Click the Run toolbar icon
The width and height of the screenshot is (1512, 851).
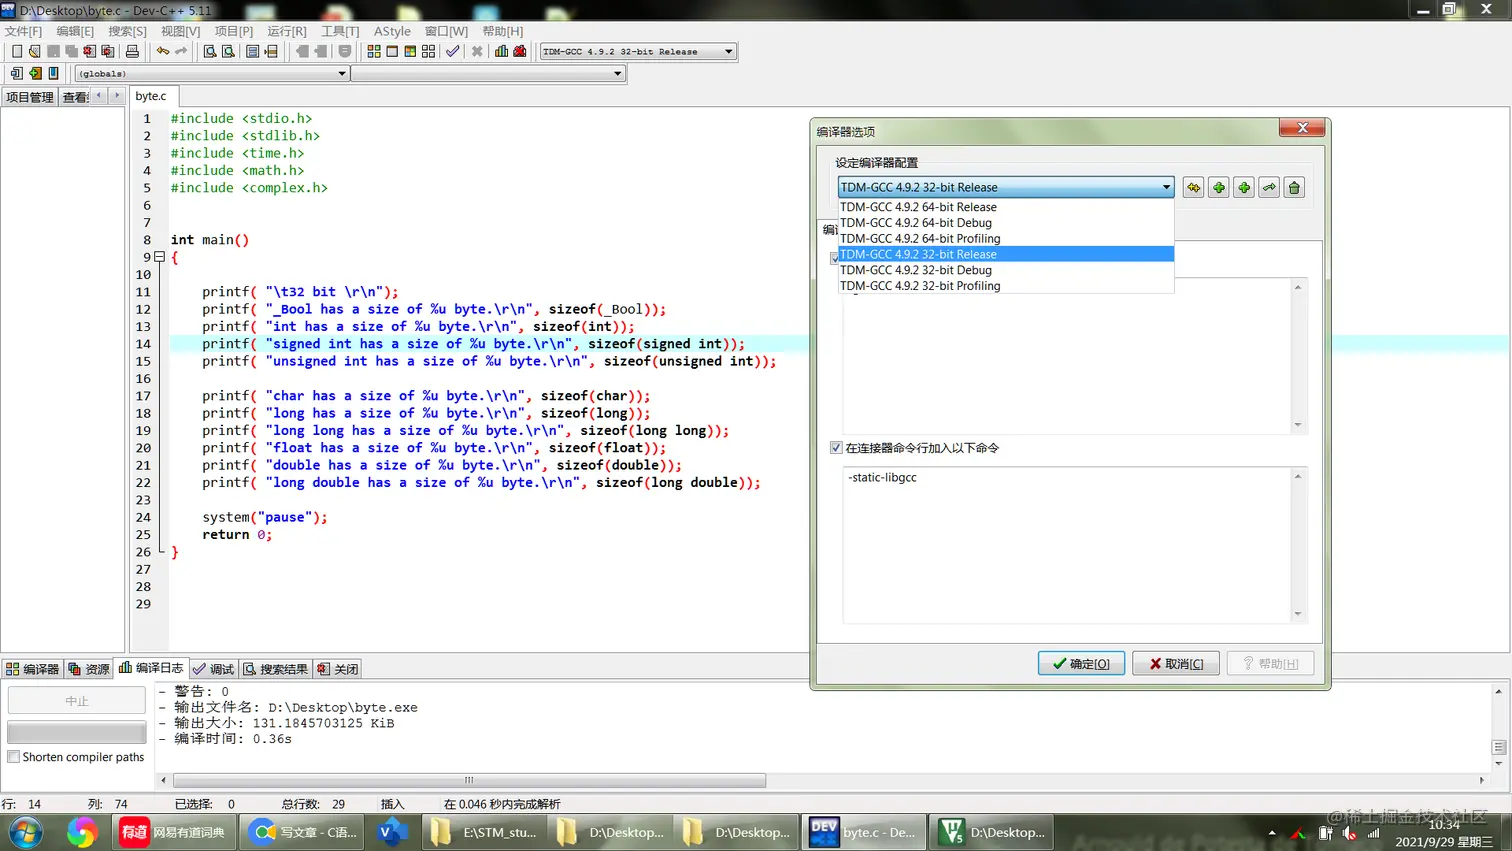(x=392, y=51)
